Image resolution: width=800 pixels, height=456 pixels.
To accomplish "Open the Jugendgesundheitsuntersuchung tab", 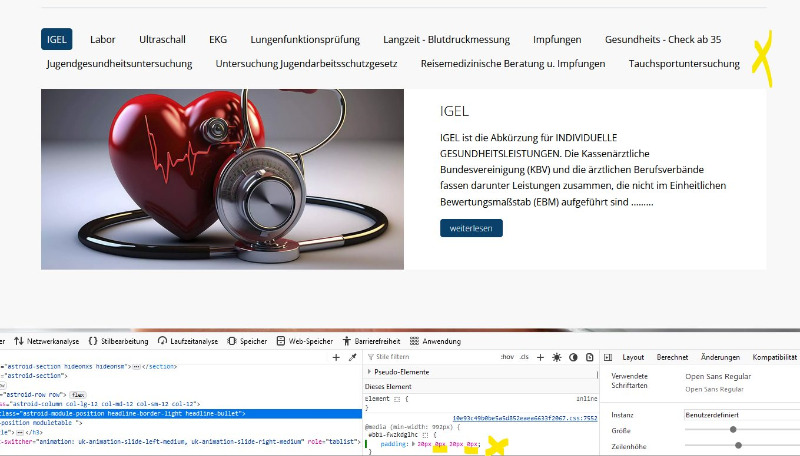I will point(119,64).
